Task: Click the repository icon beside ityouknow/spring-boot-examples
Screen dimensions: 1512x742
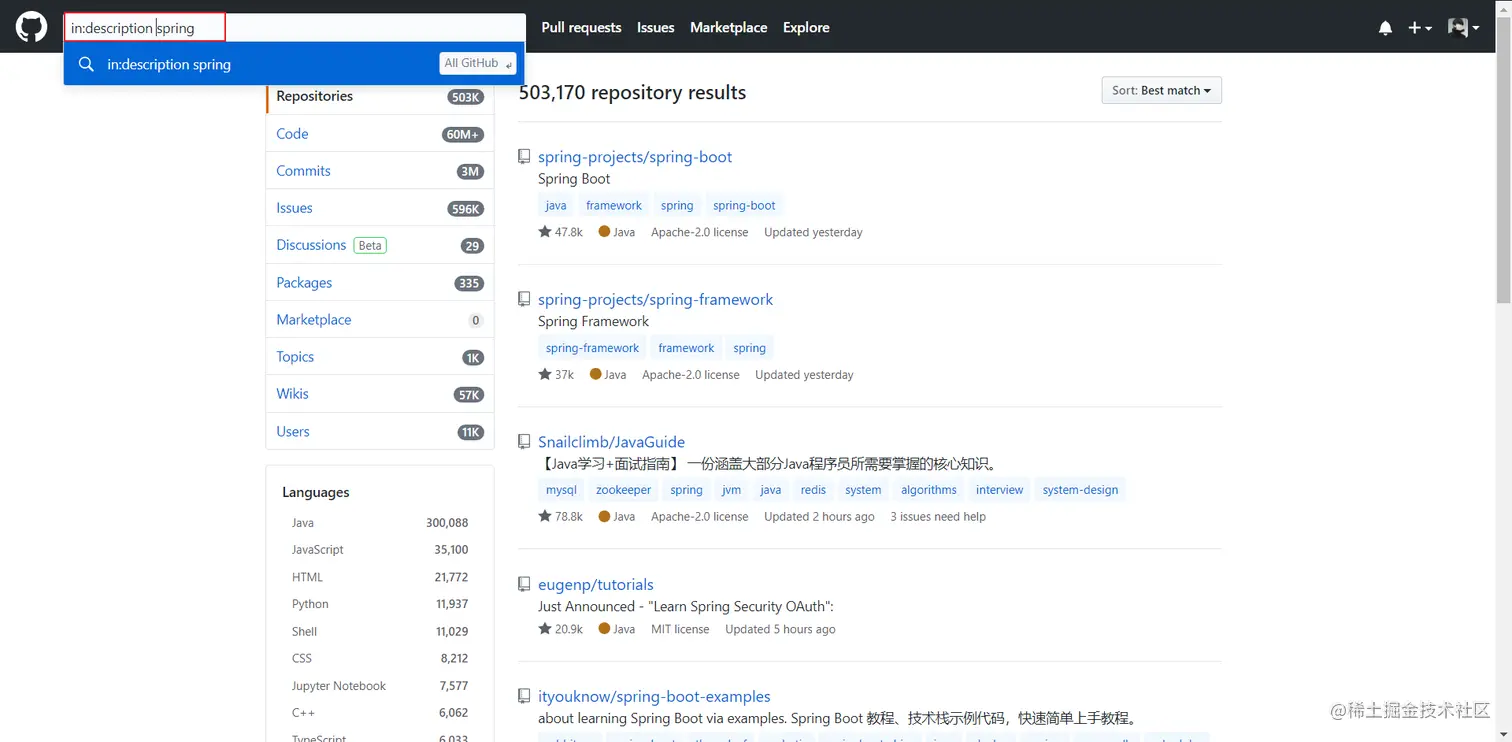Action: click(x=523, y=696)
